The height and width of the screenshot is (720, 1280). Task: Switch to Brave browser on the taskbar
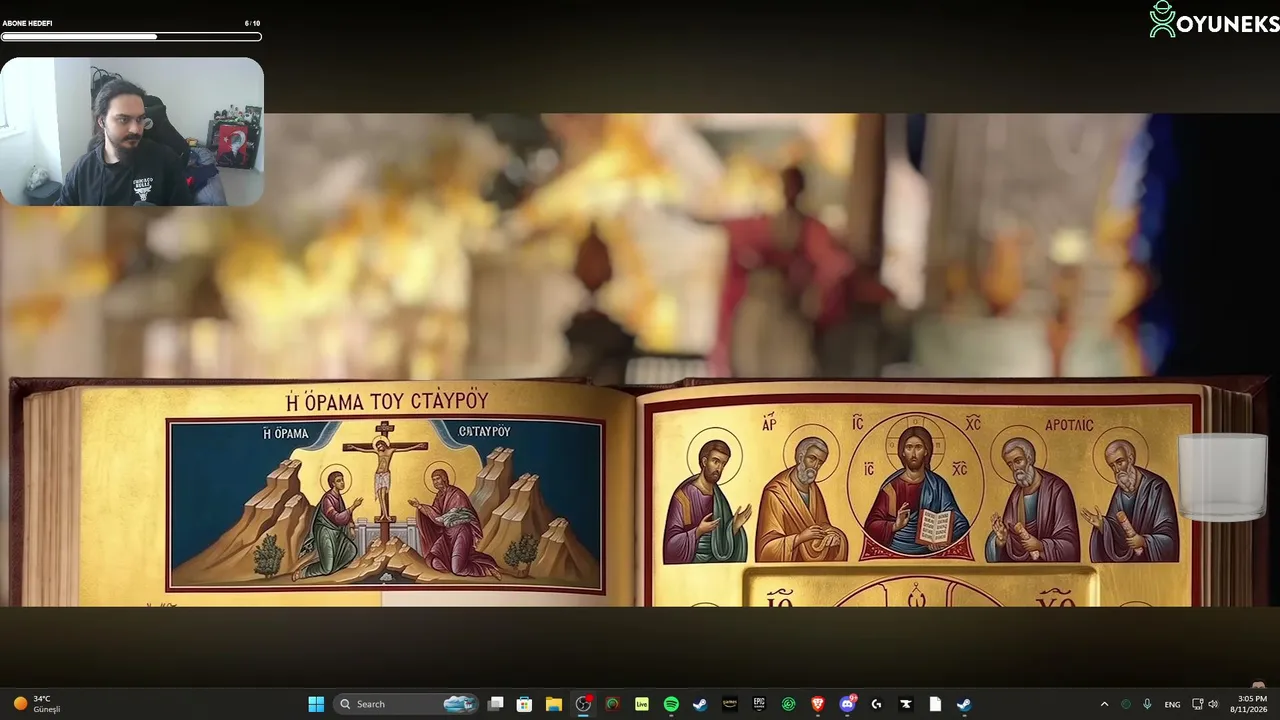818,704
